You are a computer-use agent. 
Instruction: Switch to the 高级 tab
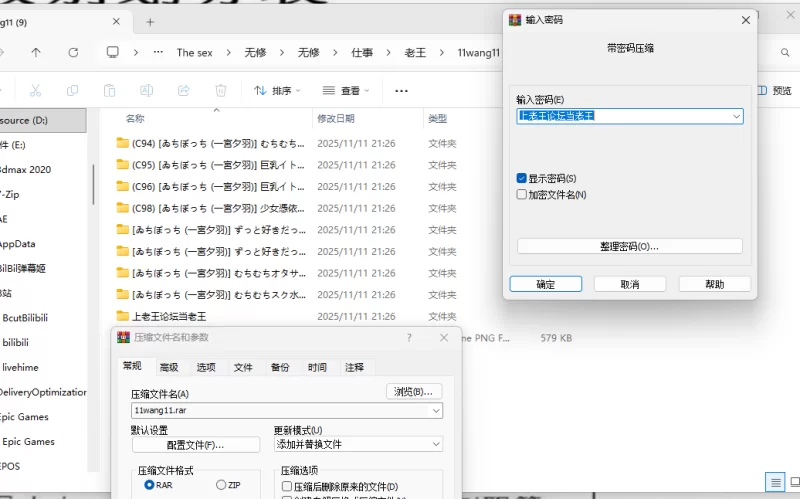(x=168, y=367)
